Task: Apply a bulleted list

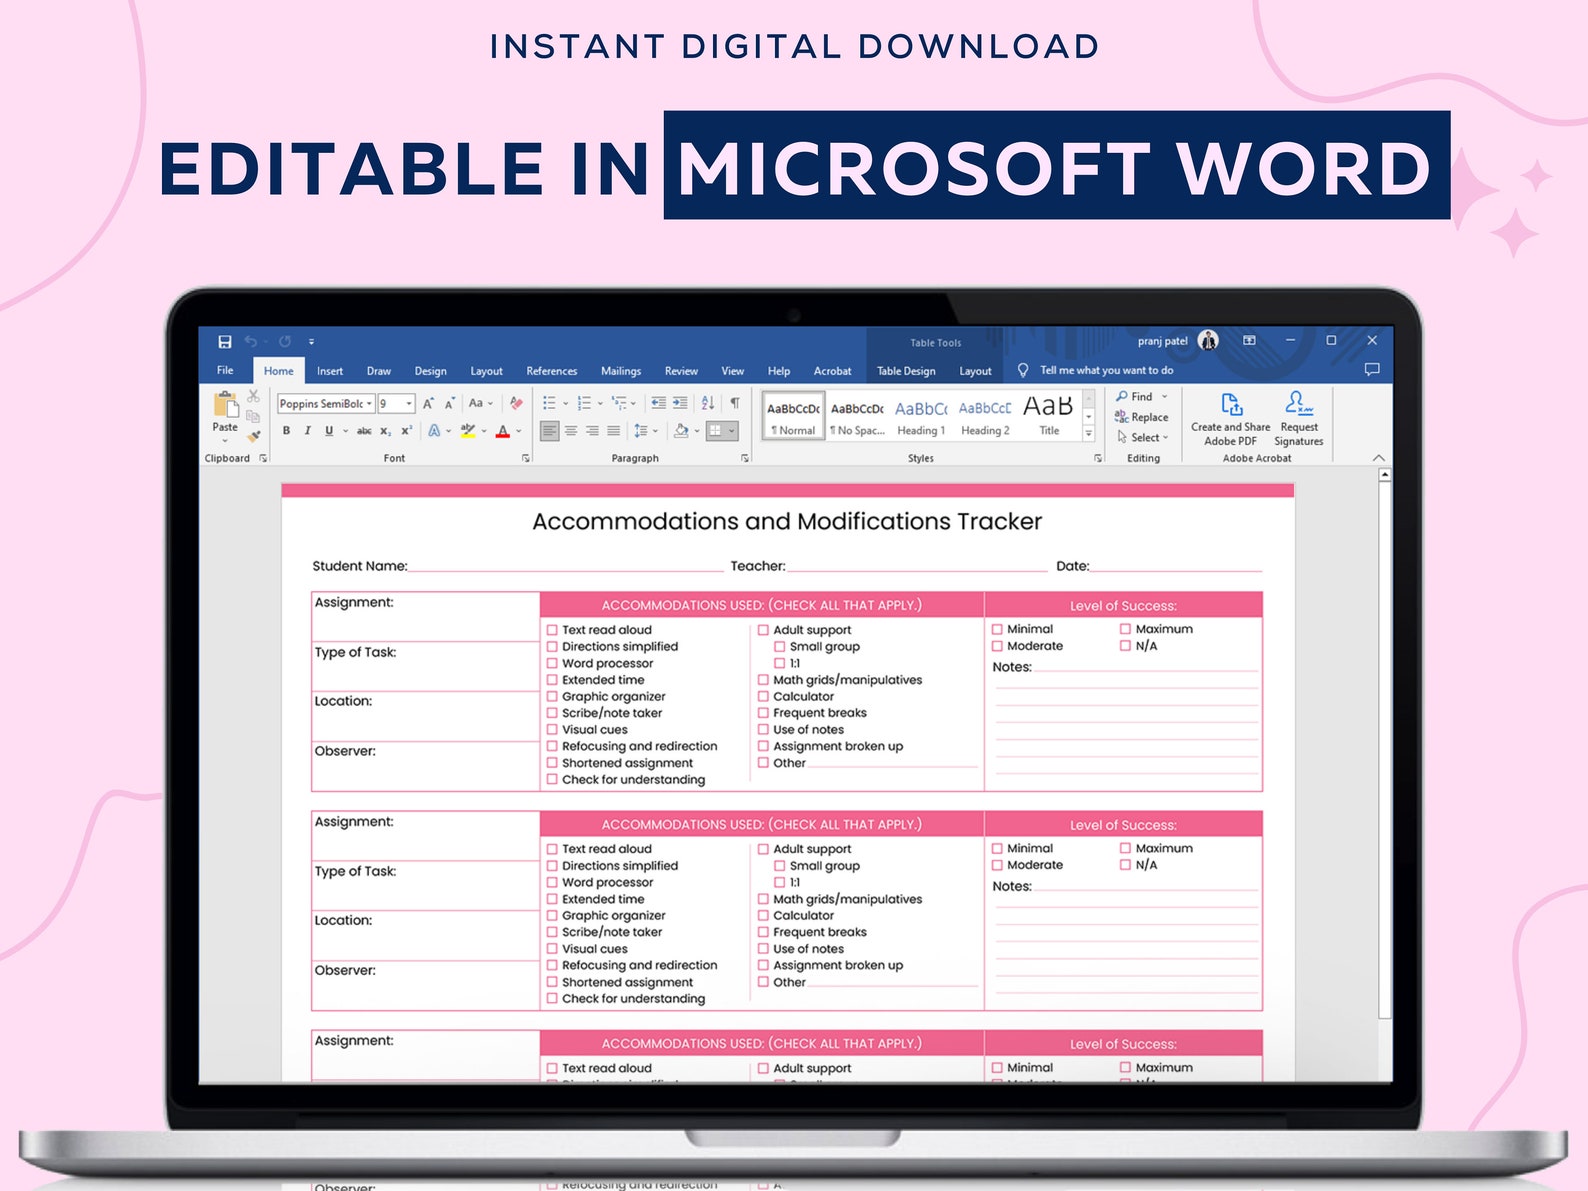Action: point(549,404)
